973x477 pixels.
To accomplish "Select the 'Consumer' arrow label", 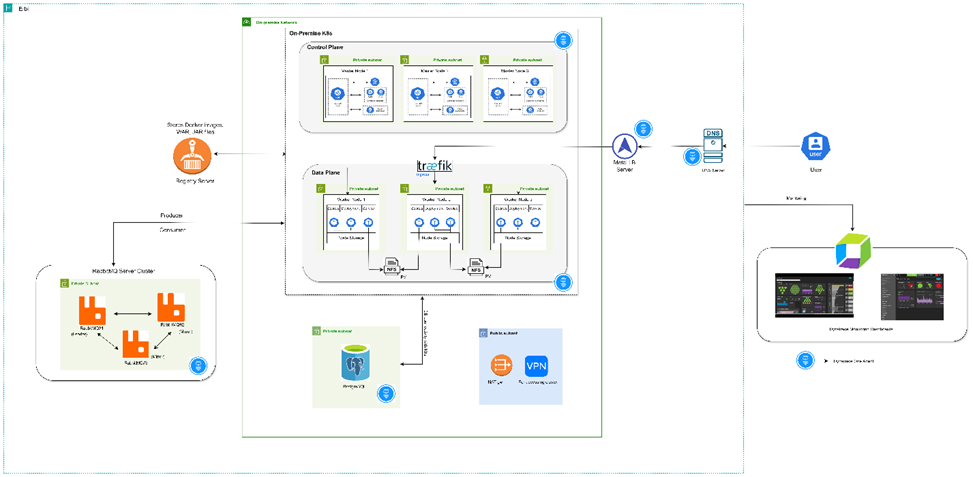I will pos(171,230).
